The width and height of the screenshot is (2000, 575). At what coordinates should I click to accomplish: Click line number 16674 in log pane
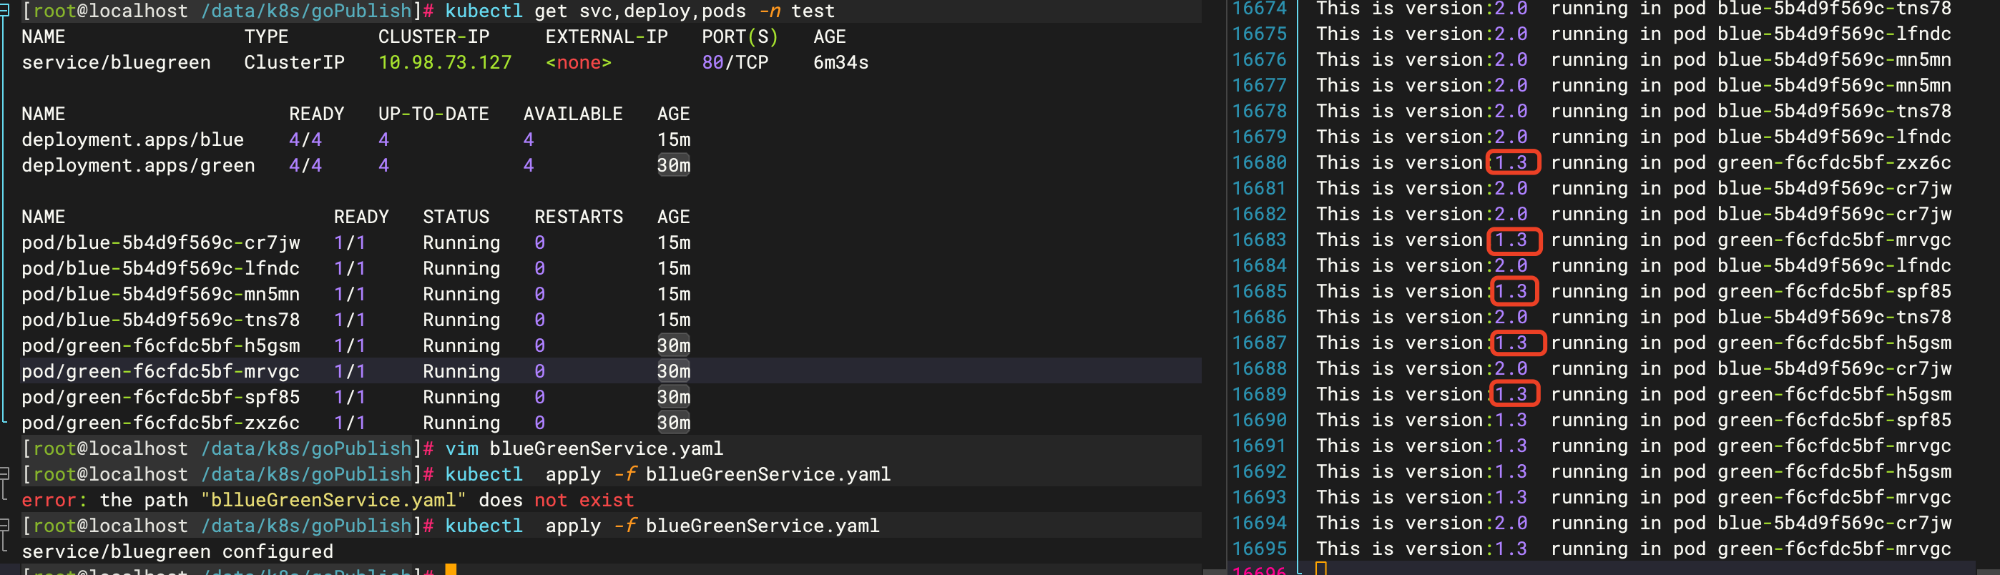1259,9
